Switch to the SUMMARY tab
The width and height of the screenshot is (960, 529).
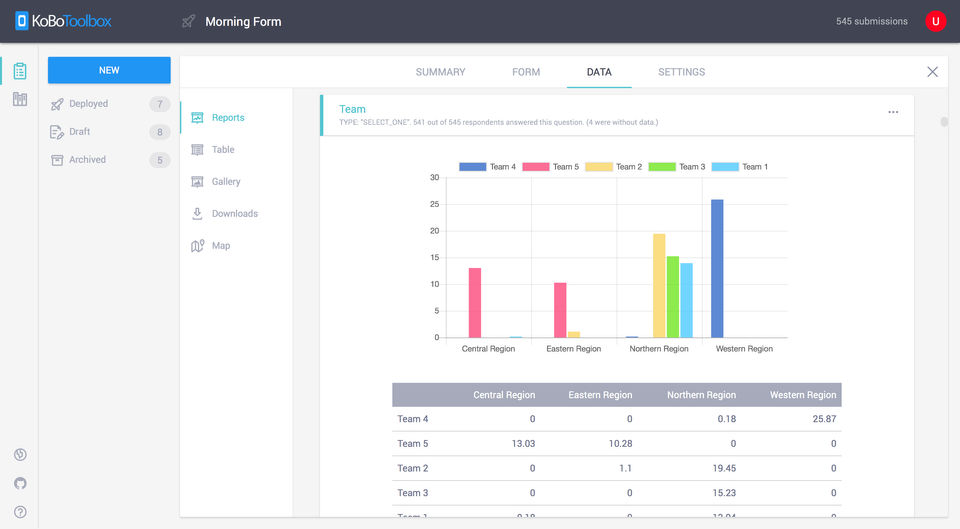click(x=440, y=72)
